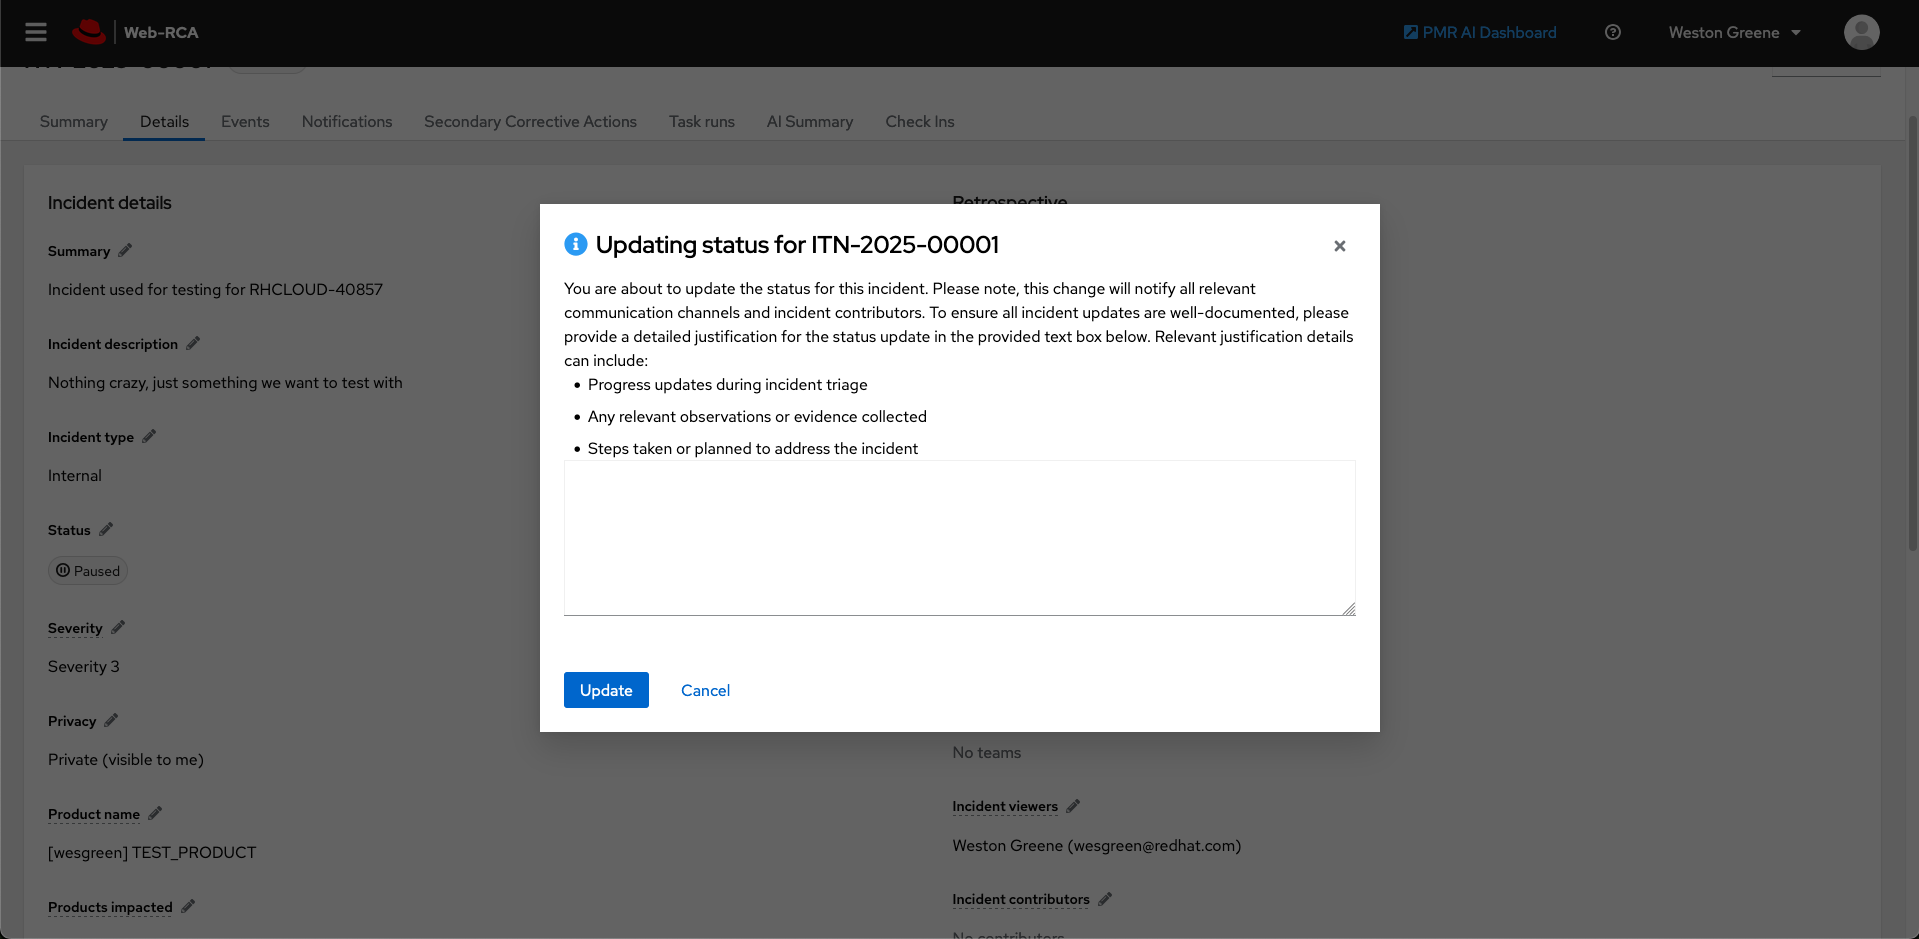1919x939 pixels.
Task: Edit the Summary field pencil icon
Action: click(x=125, y=251)
